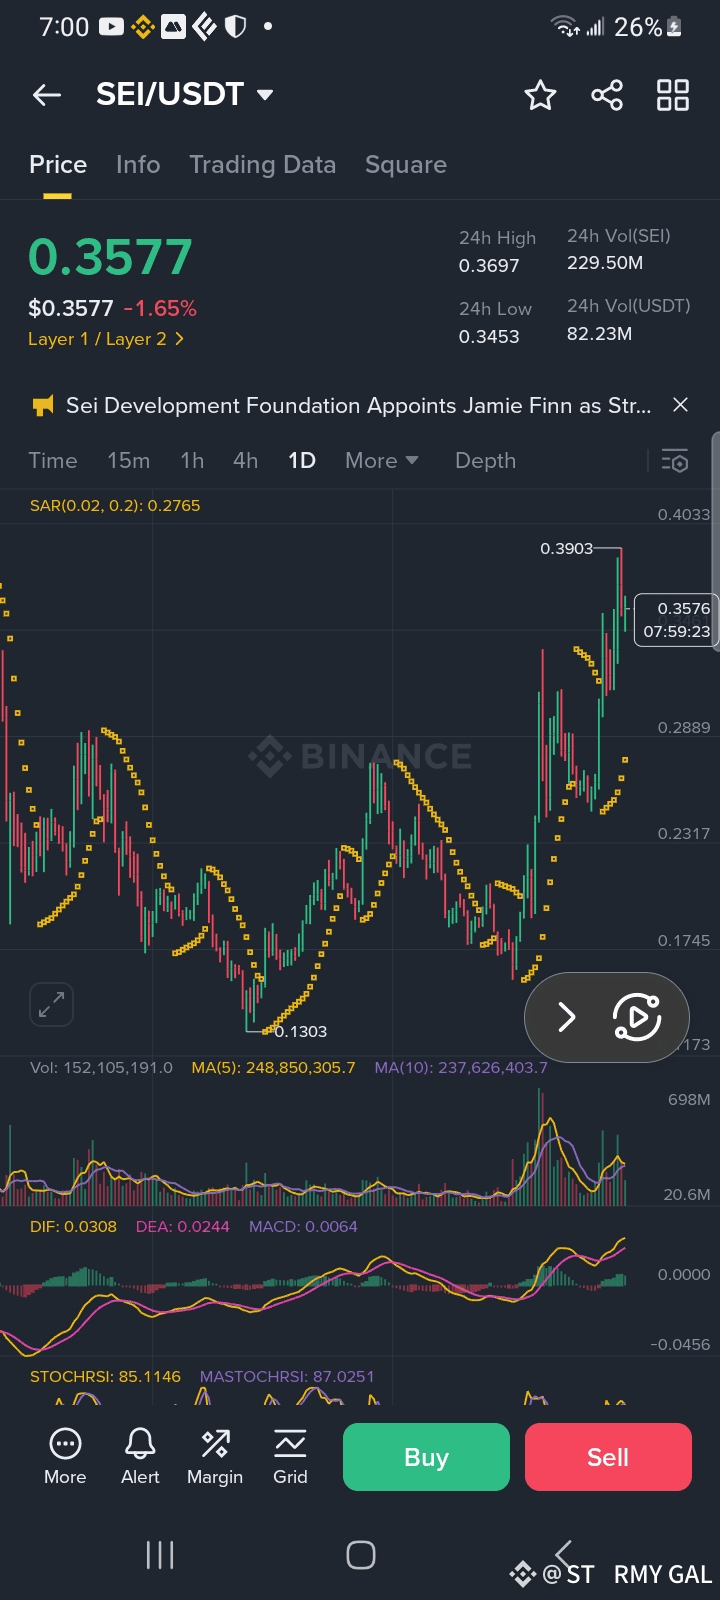Tap the Binance notification icon in status bar
Viewport: 720px width, 1600px height.
point(142,27)
